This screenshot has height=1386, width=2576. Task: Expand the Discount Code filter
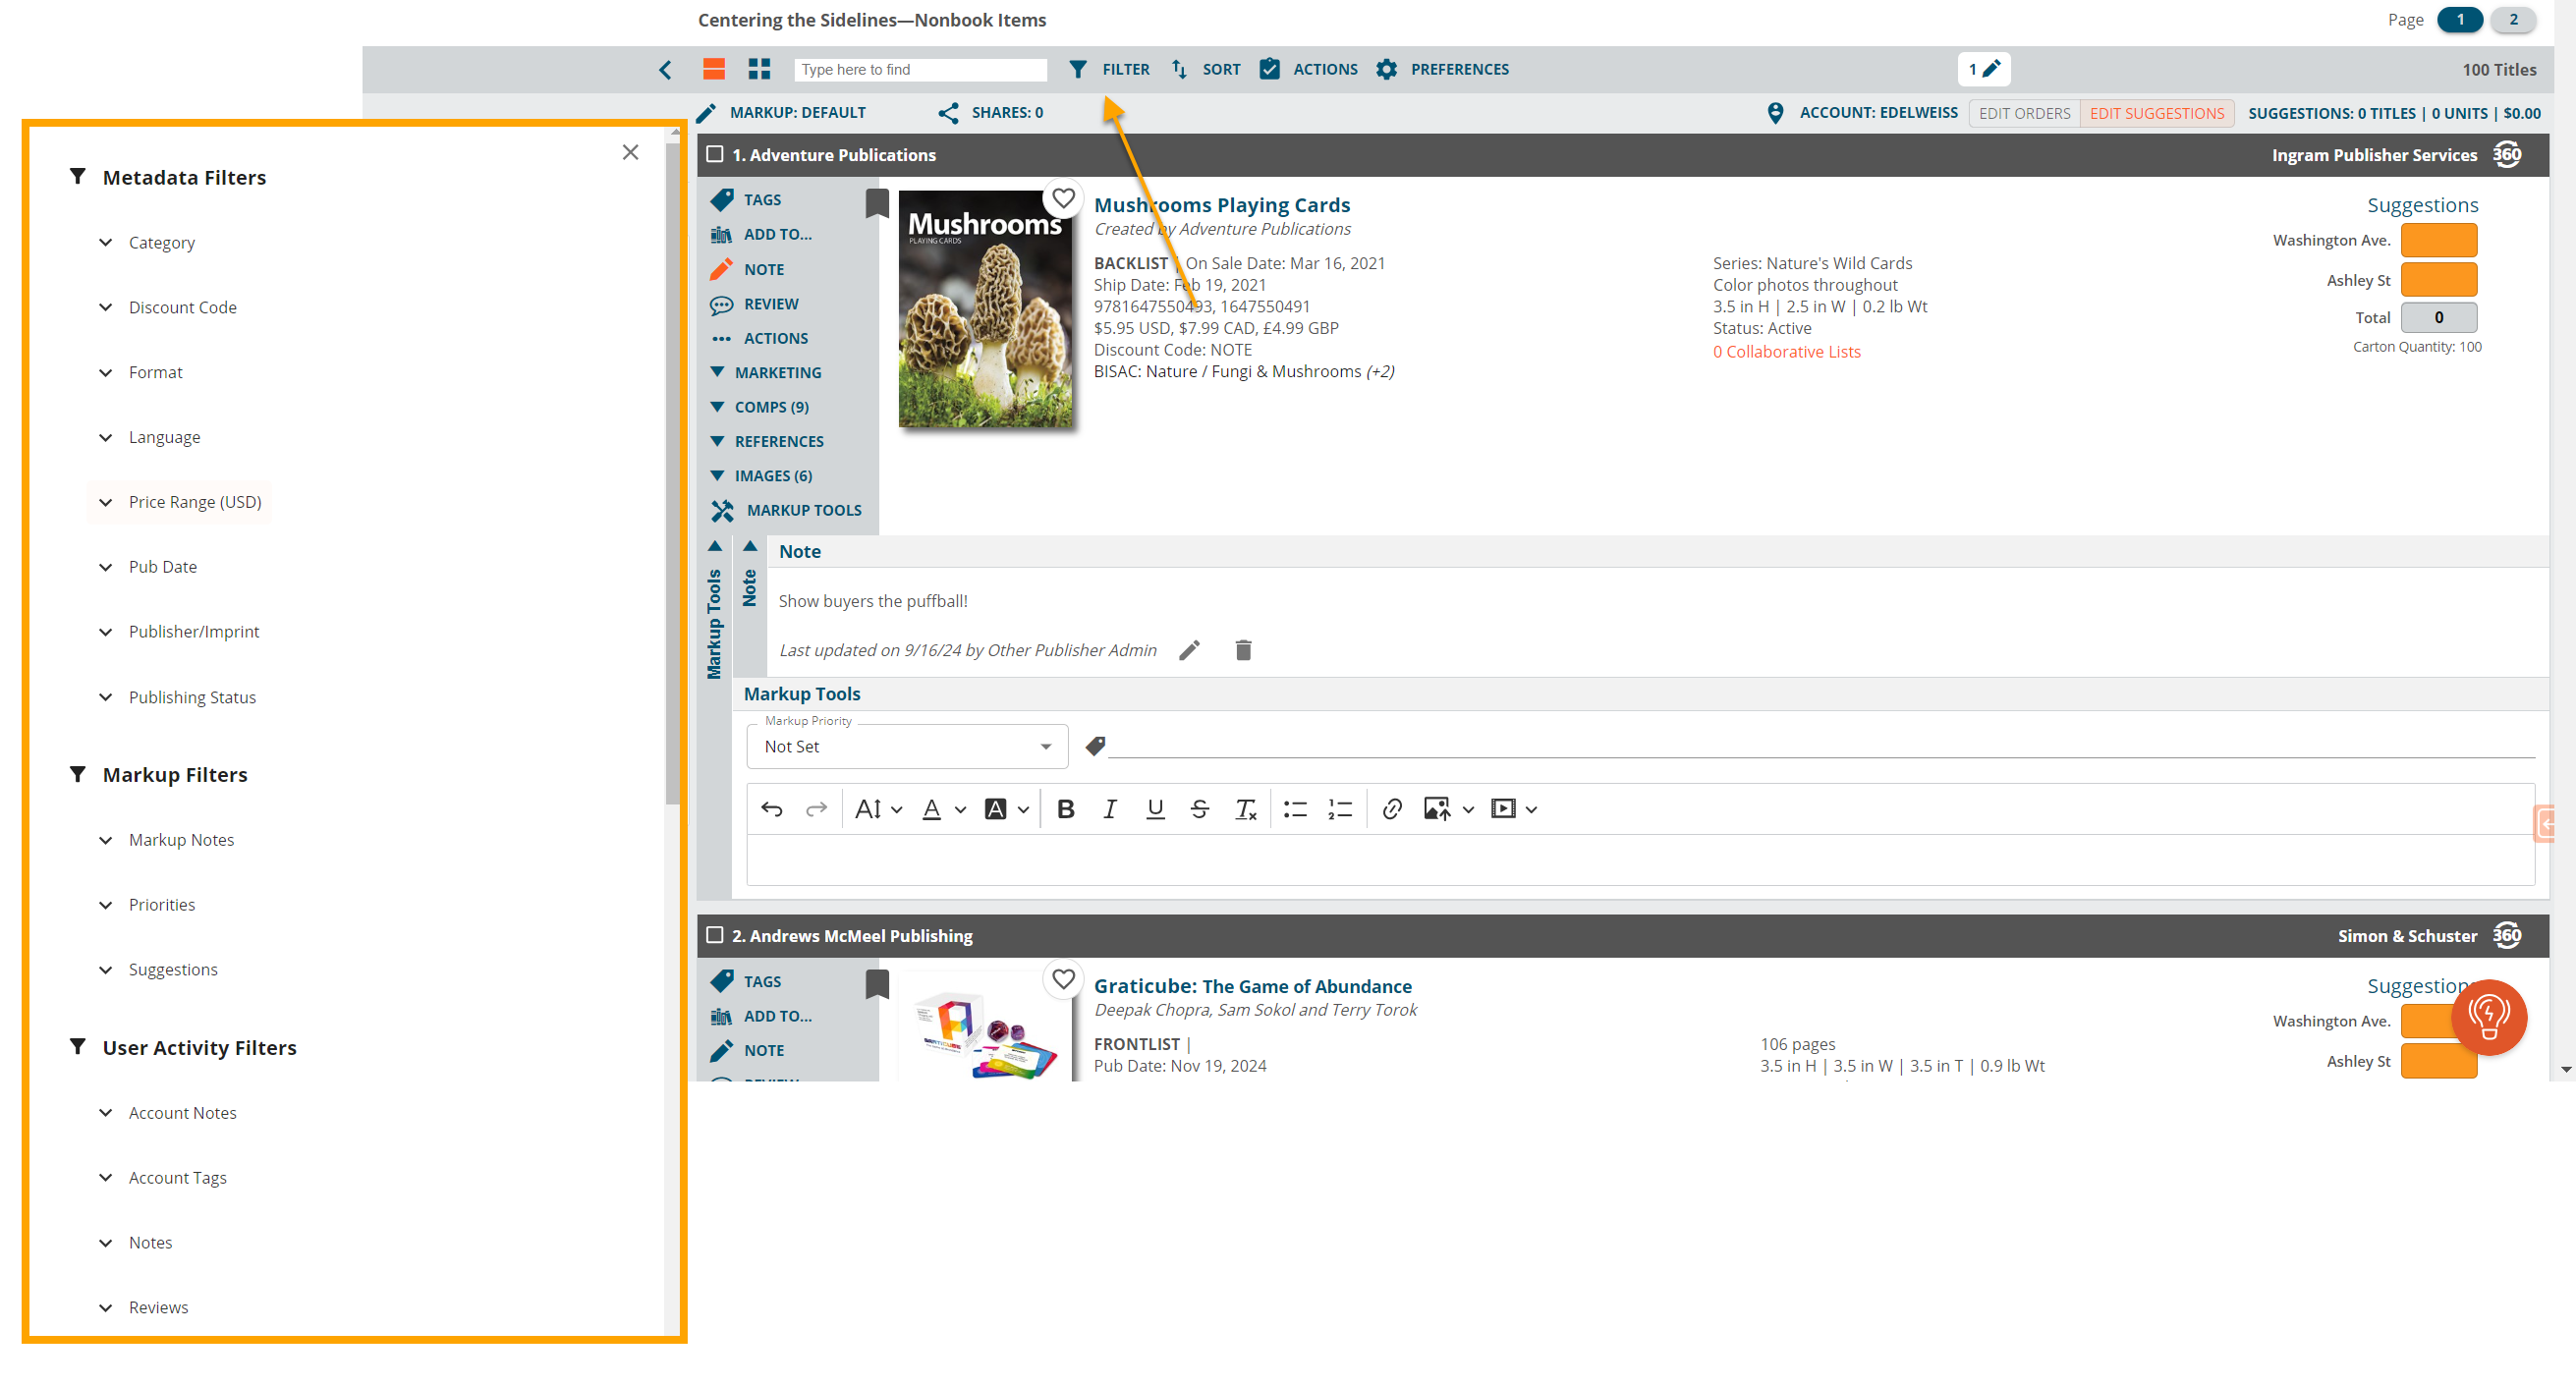point(170,308)
